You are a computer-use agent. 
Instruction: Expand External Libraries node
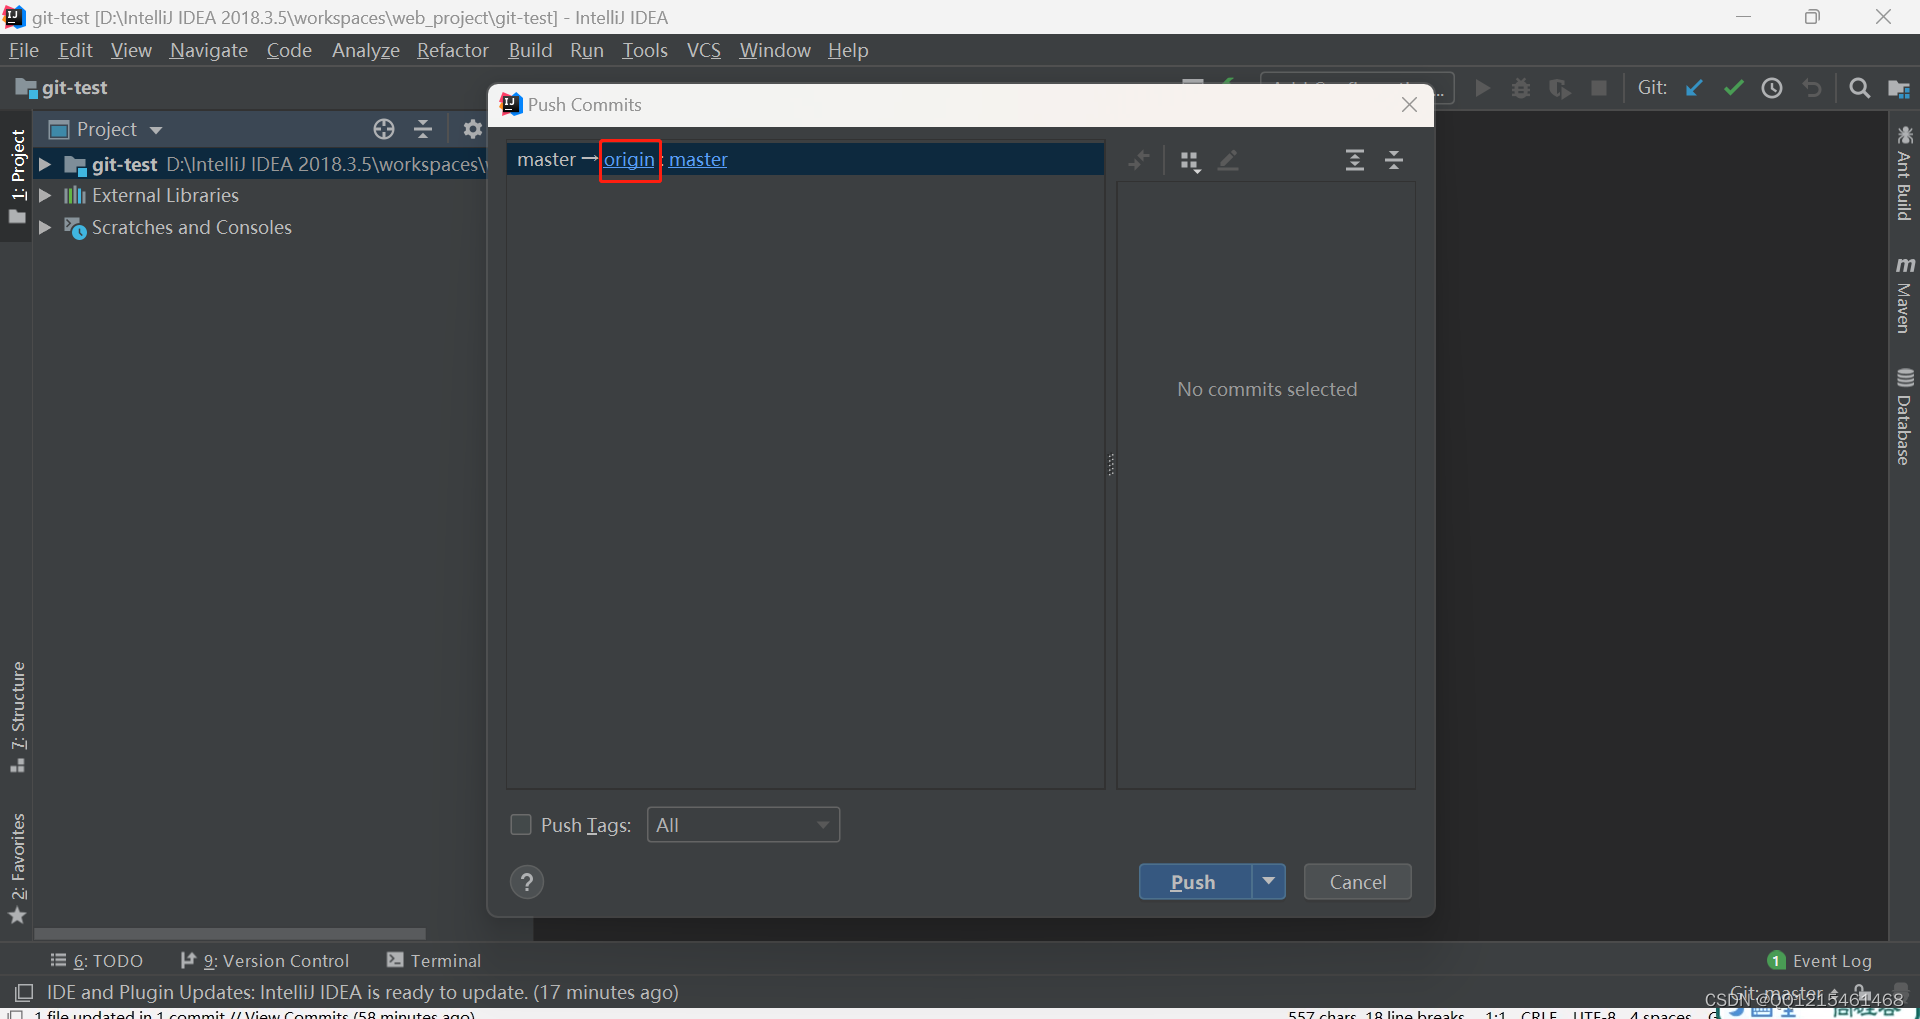point(45,196)
